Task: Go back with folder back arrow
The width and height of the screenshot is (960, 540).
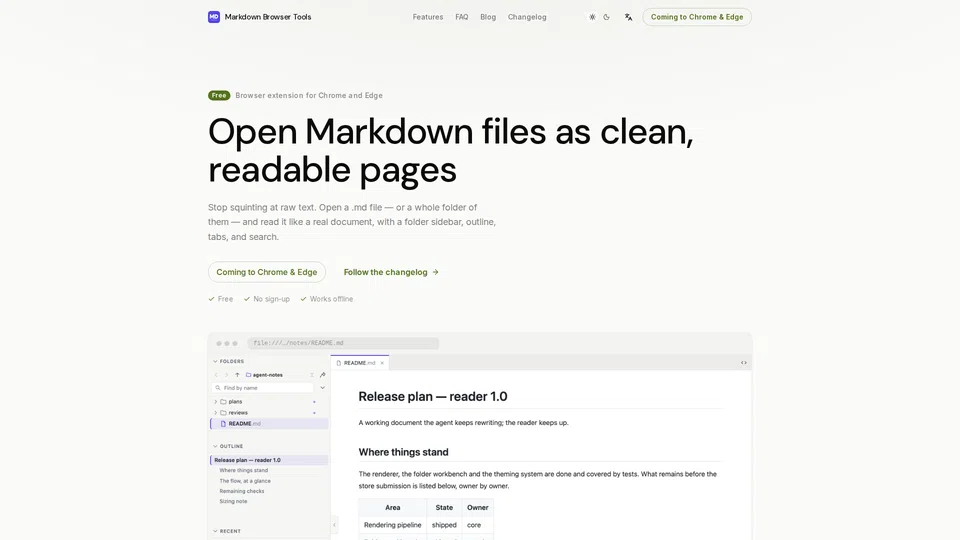Action: pos(216,375)
